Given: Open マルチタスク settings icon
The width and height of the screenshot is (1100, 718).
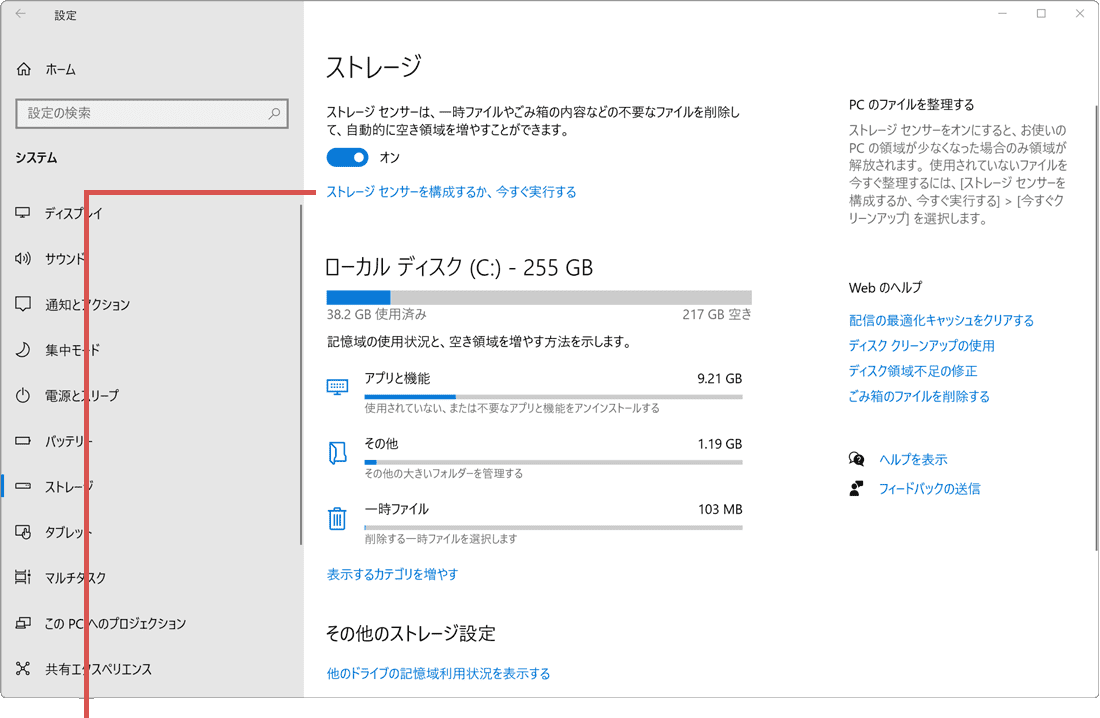Looking at the screenshot, I should coord(24,578).
